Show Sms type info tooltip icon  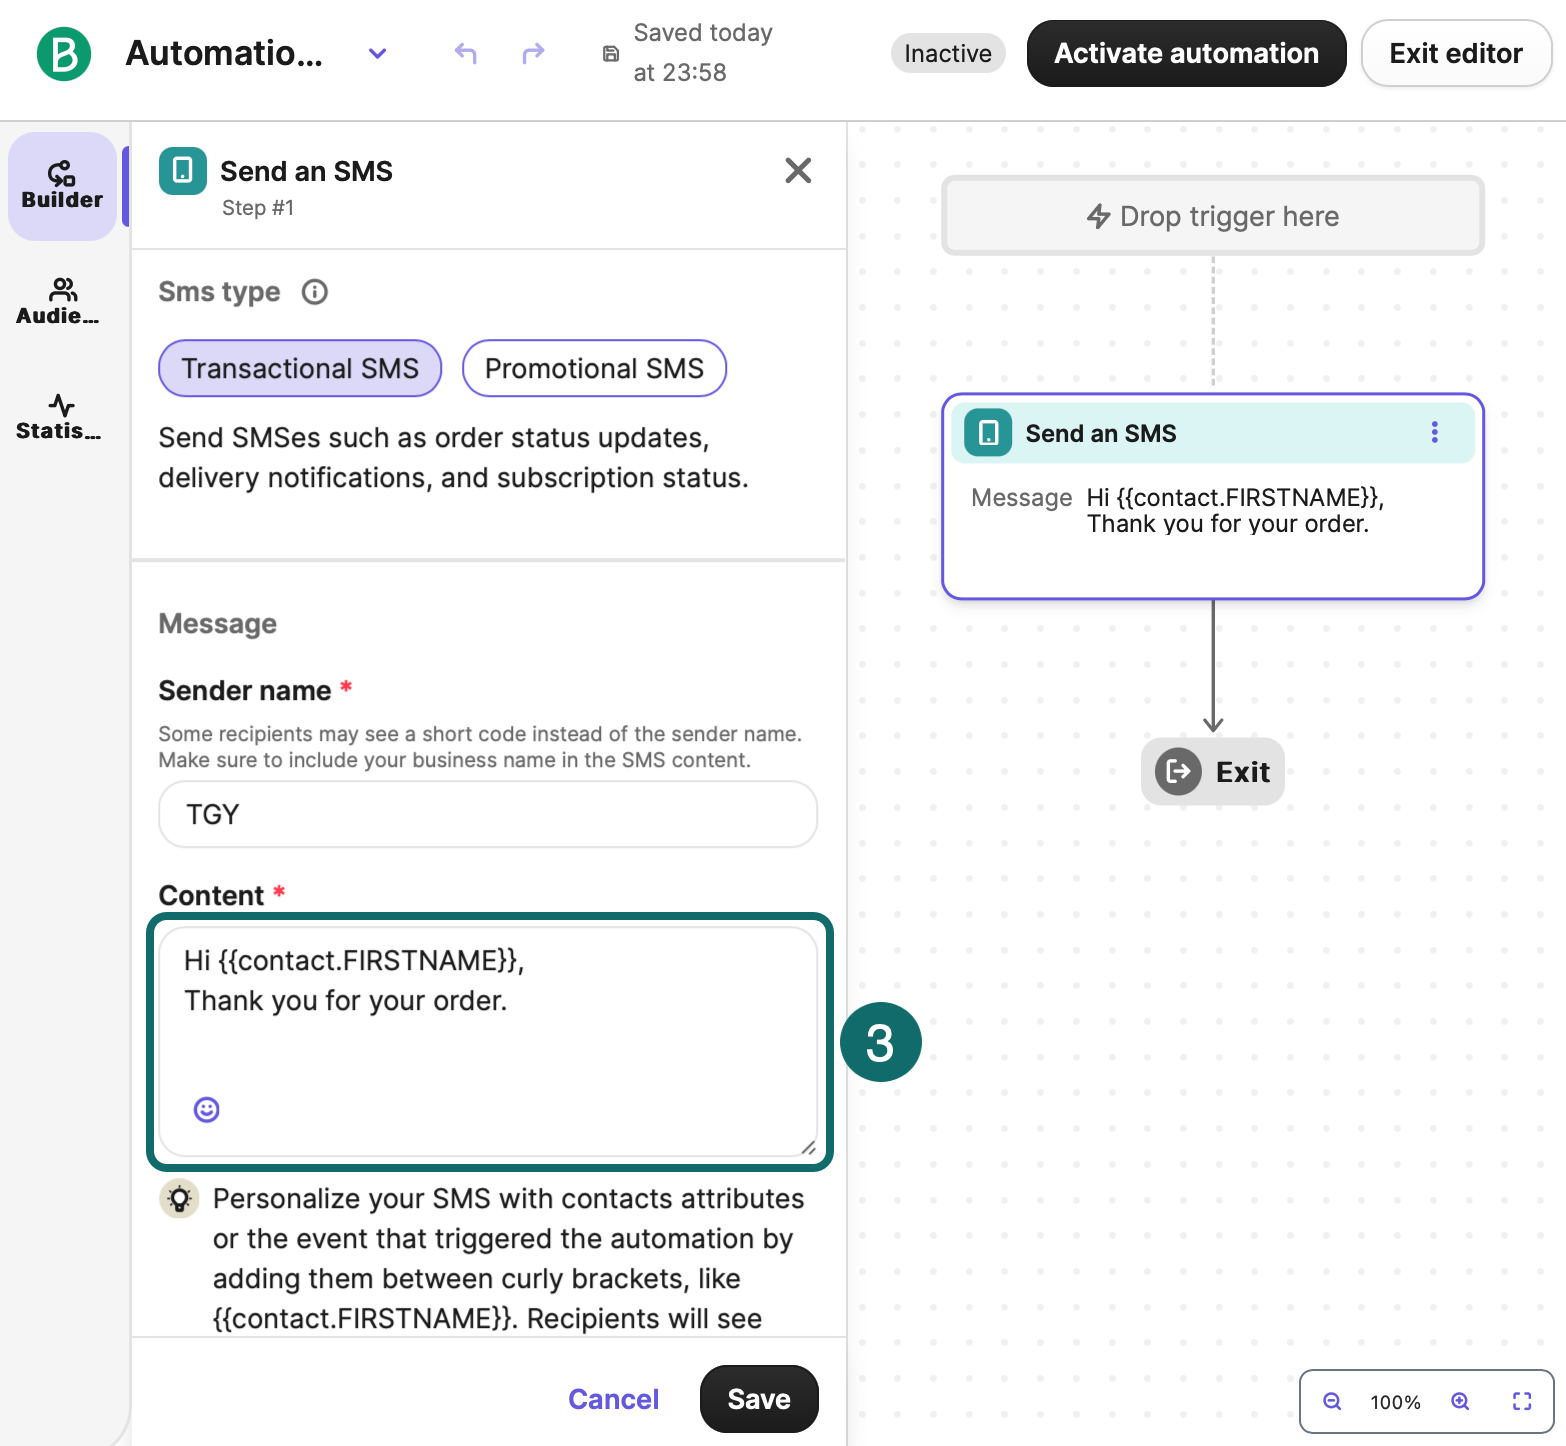point(315,292)
